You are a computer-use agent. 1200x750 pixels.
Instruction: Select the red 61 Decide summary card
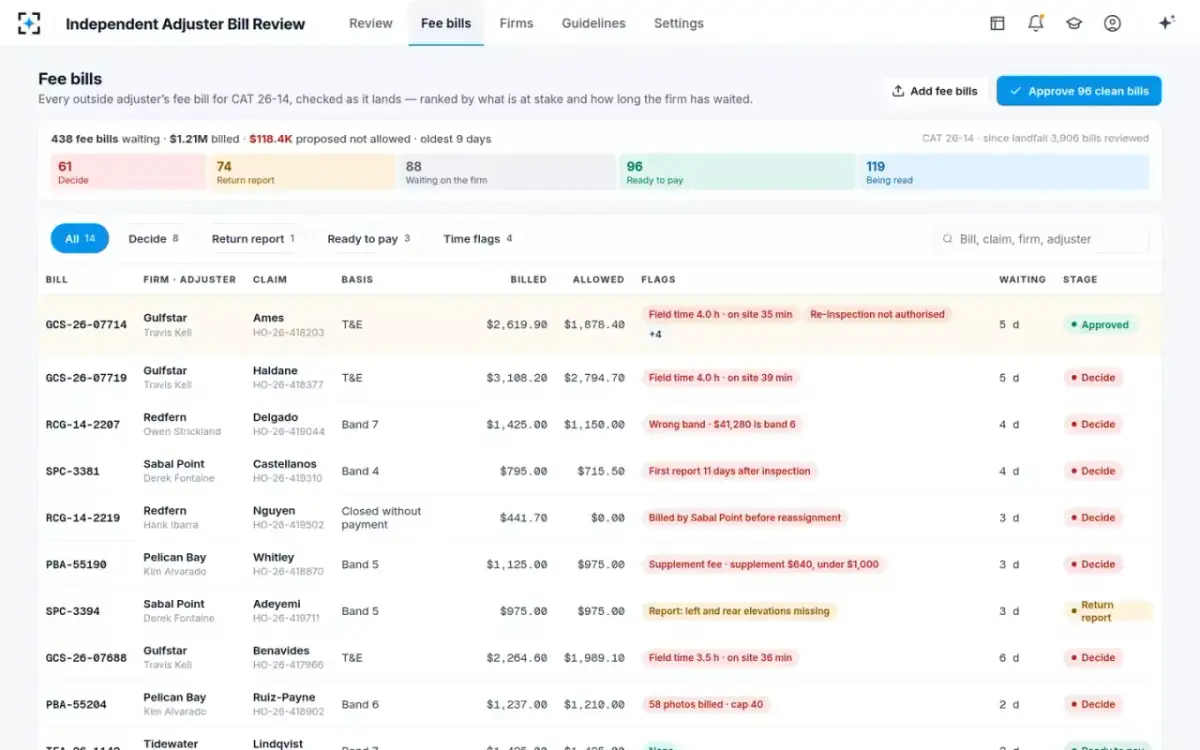(128, 172)
